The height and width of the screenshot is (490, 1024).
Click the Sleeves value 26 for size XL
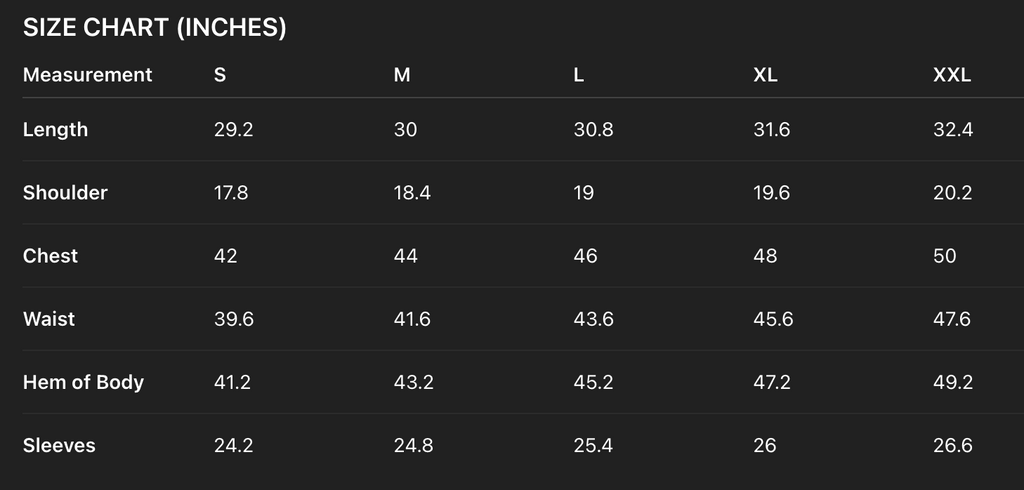(765, 445)
